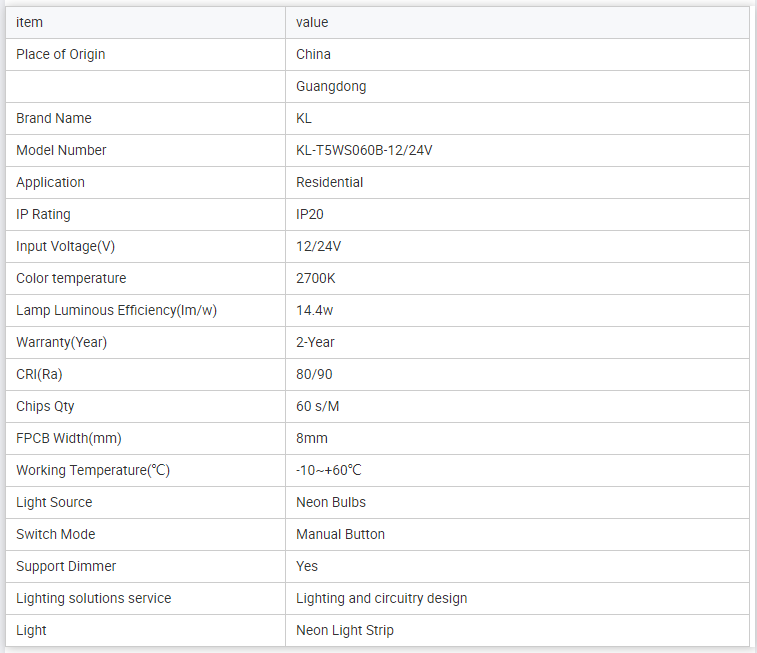The height and width of the screenshot is (653, 757).
Task: Click the 'Residential' application value
Action: click(330, 182)
